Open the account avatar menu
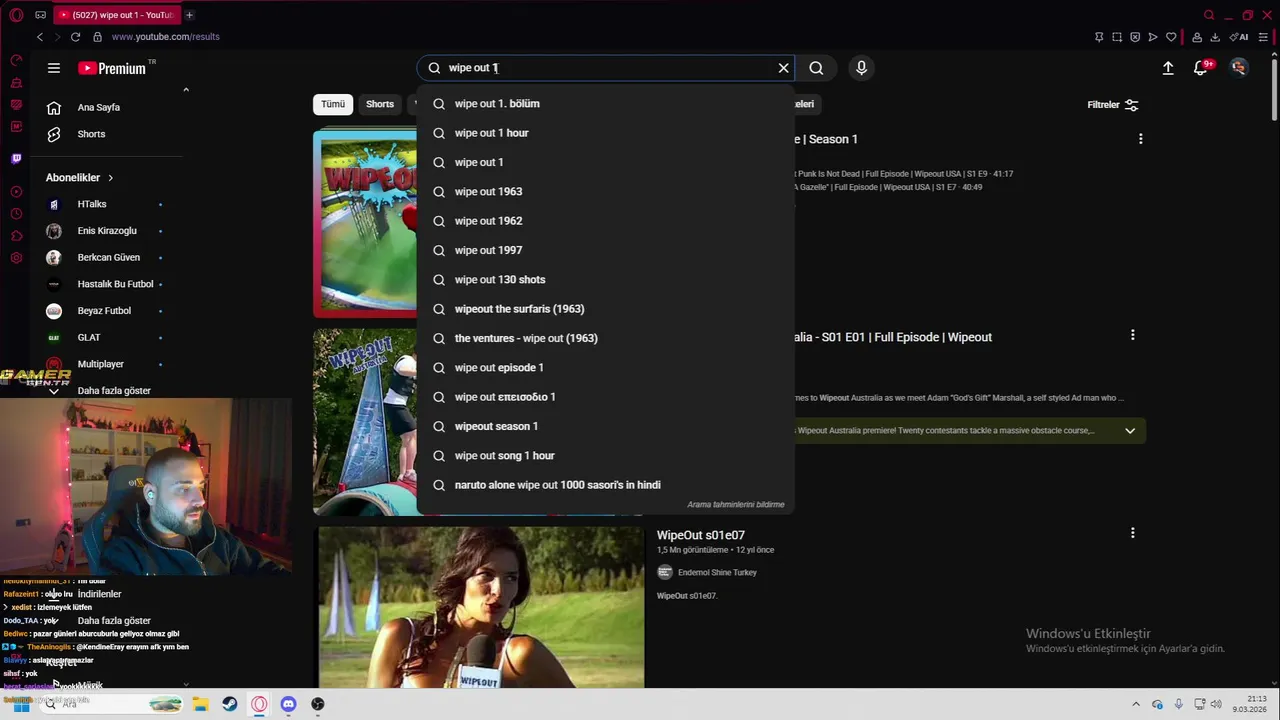 click(x=1239, y=68)
